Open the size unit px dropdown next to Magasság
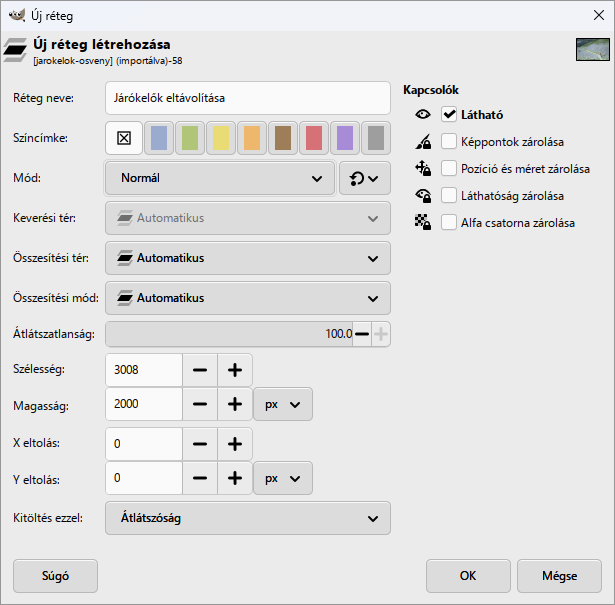The image size is (615, 605). [283, 404]
